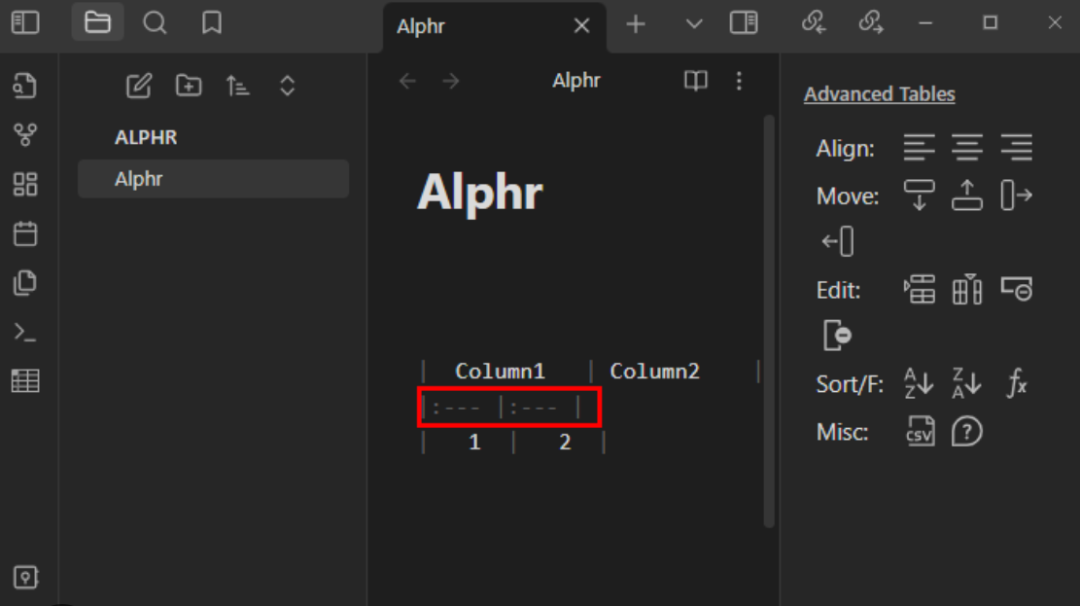Insert a row above in table
The image size is (1080, 606).
(x=920, y=289)
